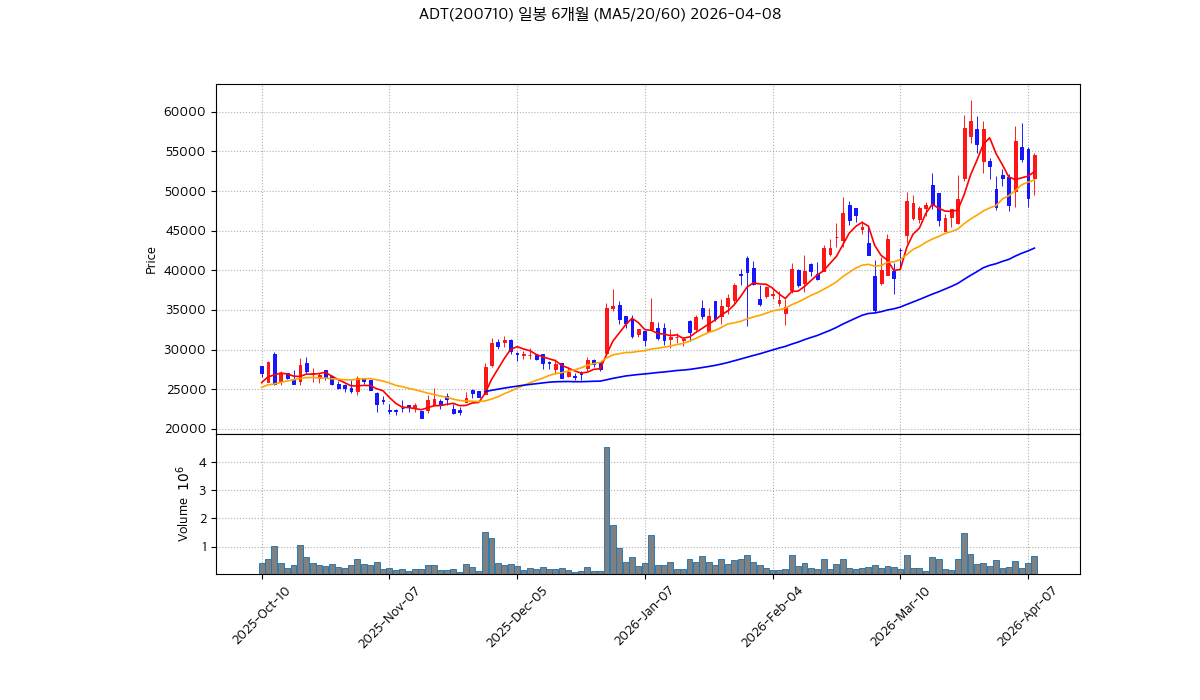Image resolution: width=1200 pixels, height=700 pixels.
Task: Click the 20000 price axis label
Action: click(x=185, y=429)
